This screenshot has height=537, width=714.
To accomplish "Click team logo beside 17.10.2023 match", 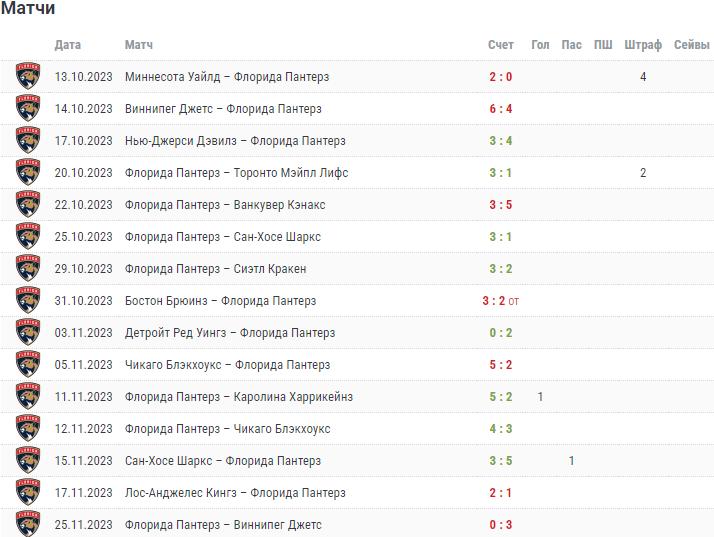I will click(x=28, y=141).
